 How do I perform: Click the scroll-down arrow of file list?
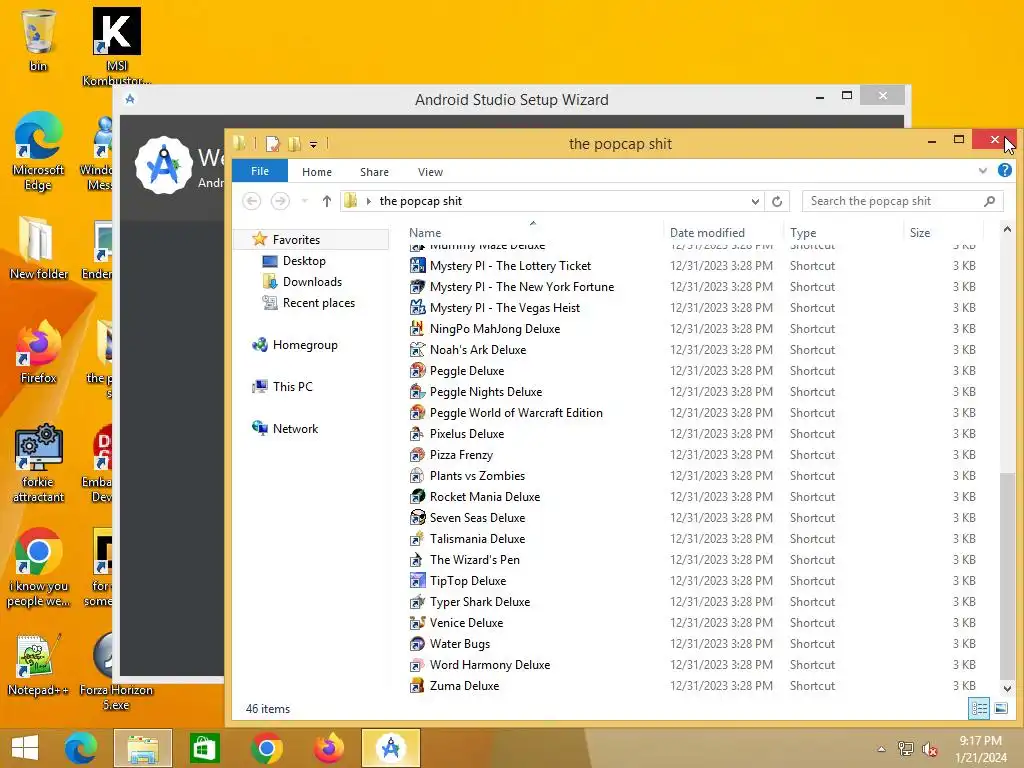[x=1007, y=688]
